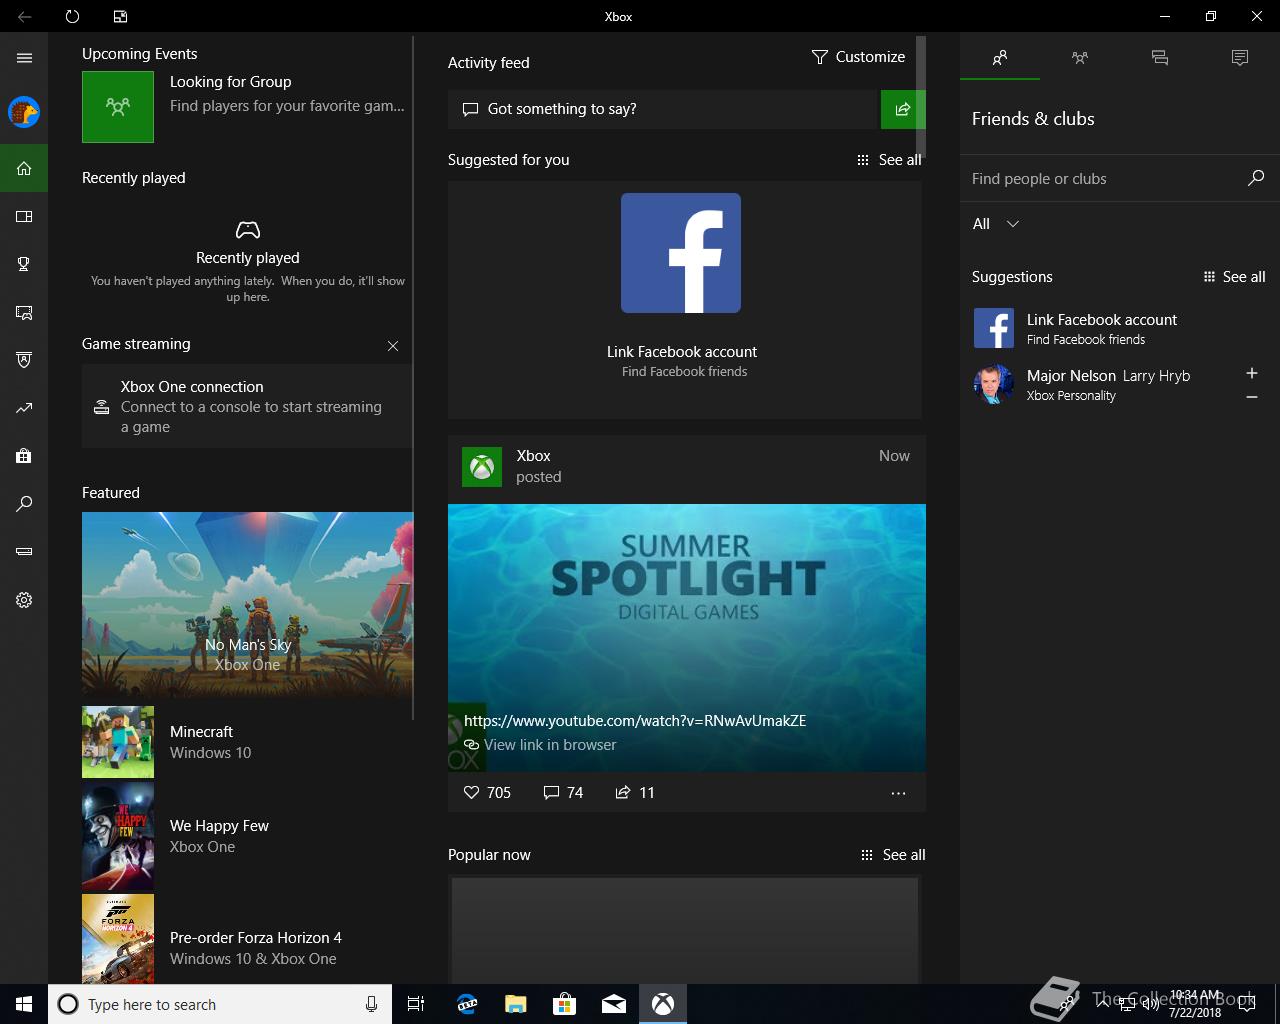The width and height of the screenshot is (1280, 1024).
Task: Open Mail app on taskbar
Action: (x=613, y=1004)
